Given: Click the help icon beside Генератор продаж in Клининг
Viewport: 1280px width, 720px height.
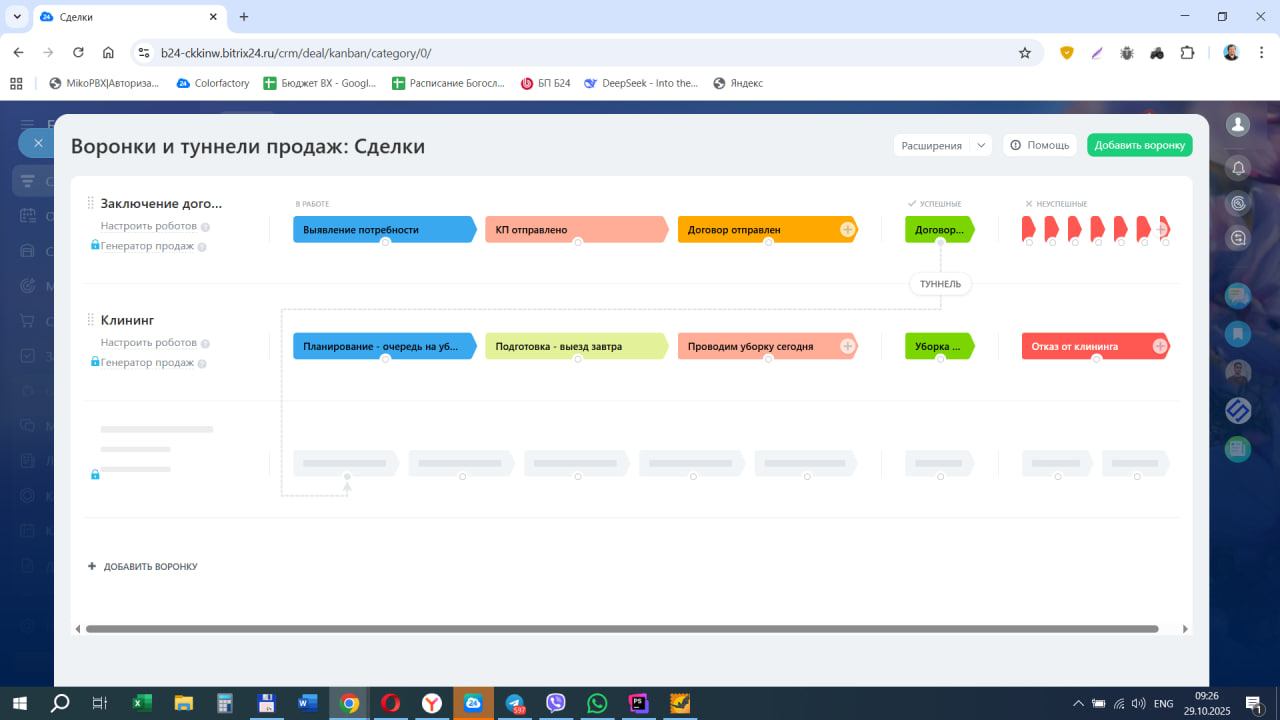Looking at the screenshot, I should (x=202, y=363).
